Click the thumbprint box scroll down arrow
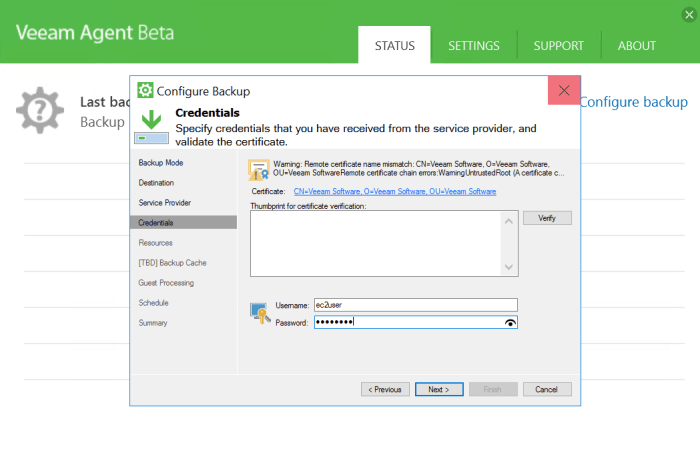The height and width of the screenshot is (455, 700). coord(508,267)
